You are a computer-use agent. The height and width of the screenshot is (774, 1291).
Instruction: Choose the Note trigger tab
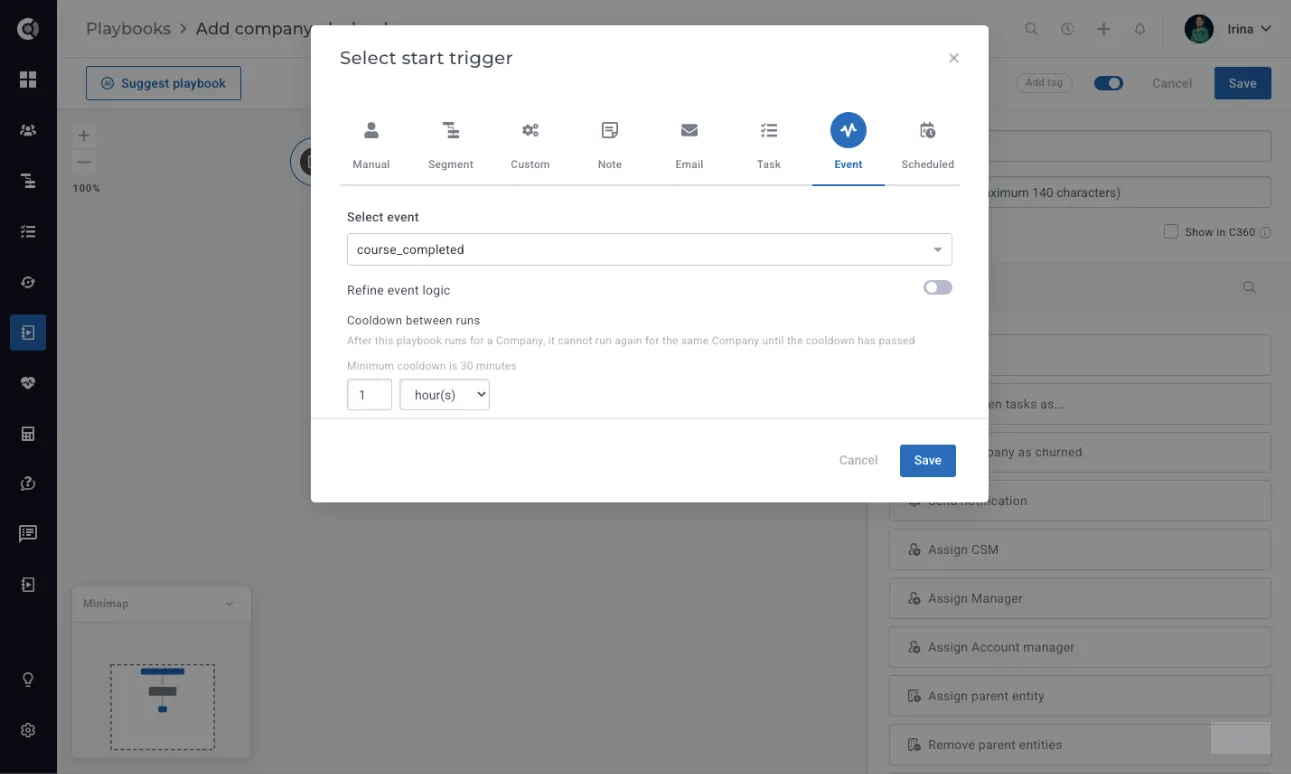coord(610,144)
